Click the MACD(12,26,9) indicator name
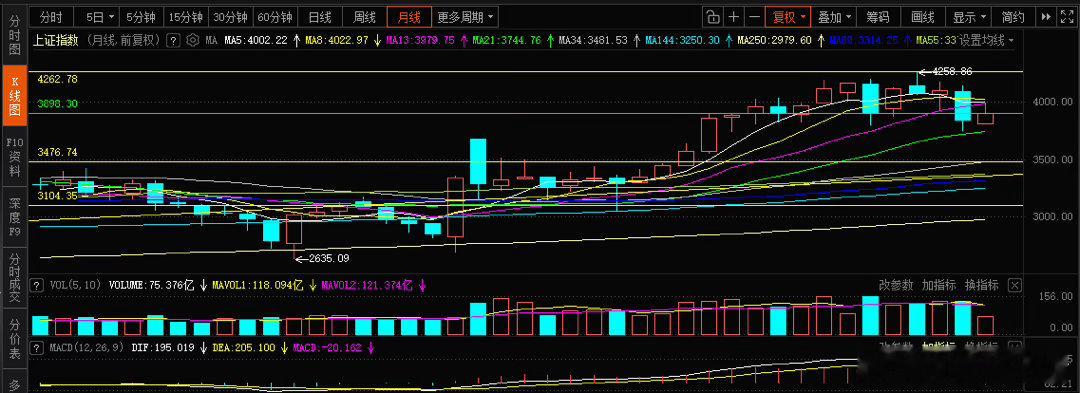The image size is (1080, 393). (87, 348)
